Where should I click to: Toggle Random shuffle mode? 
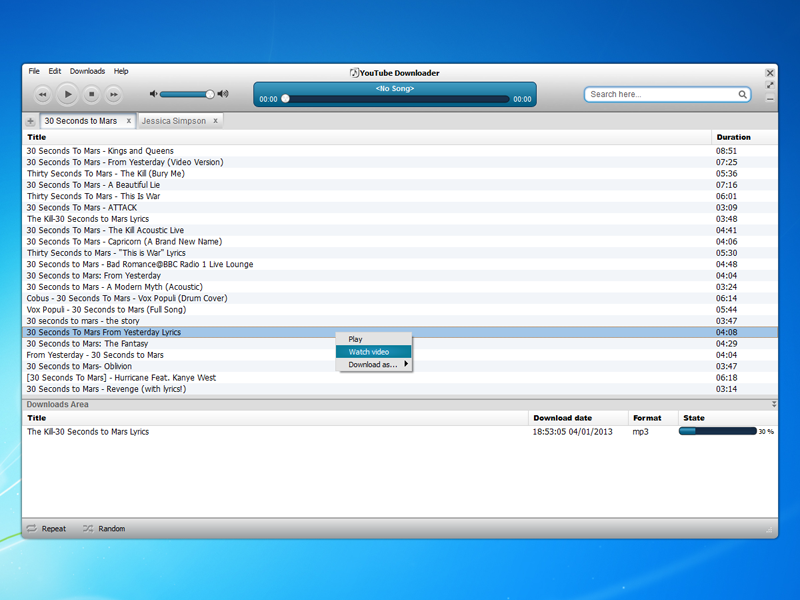click(104, 529)
